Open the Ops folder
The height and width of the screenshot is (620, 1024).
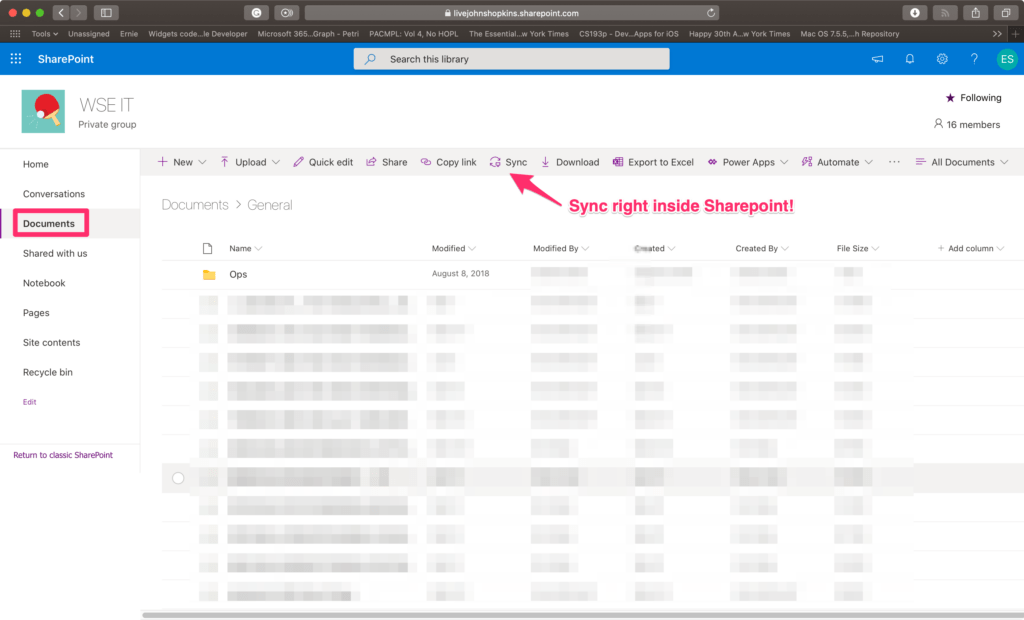tap(238, 274)
